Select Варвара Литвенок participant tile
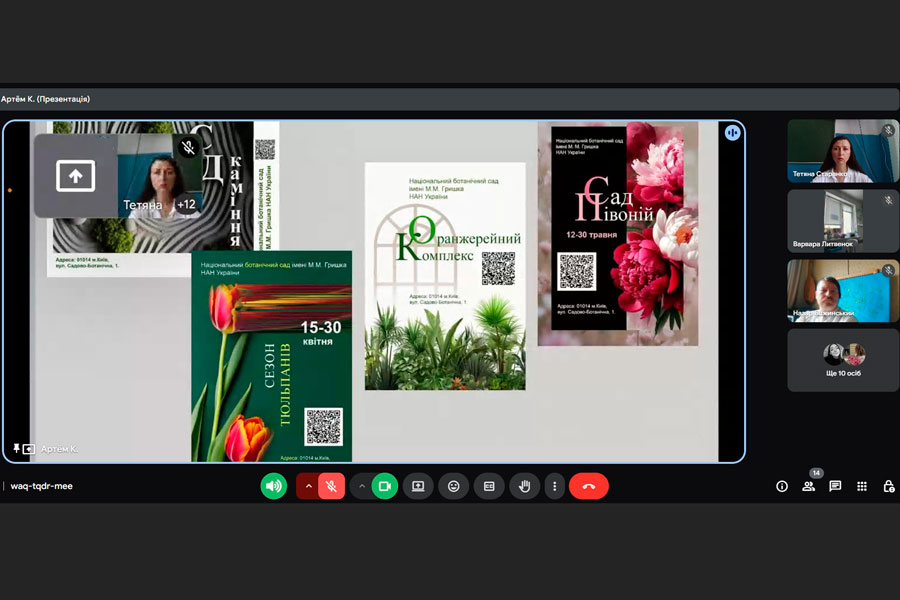This screenshot has height=600, width=900. [843, 221]
